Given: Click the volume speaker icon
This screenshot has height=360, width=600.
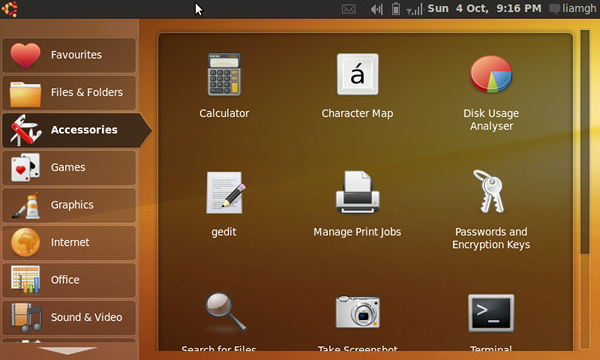Looking at the screenshot, I should coord(377,9).
